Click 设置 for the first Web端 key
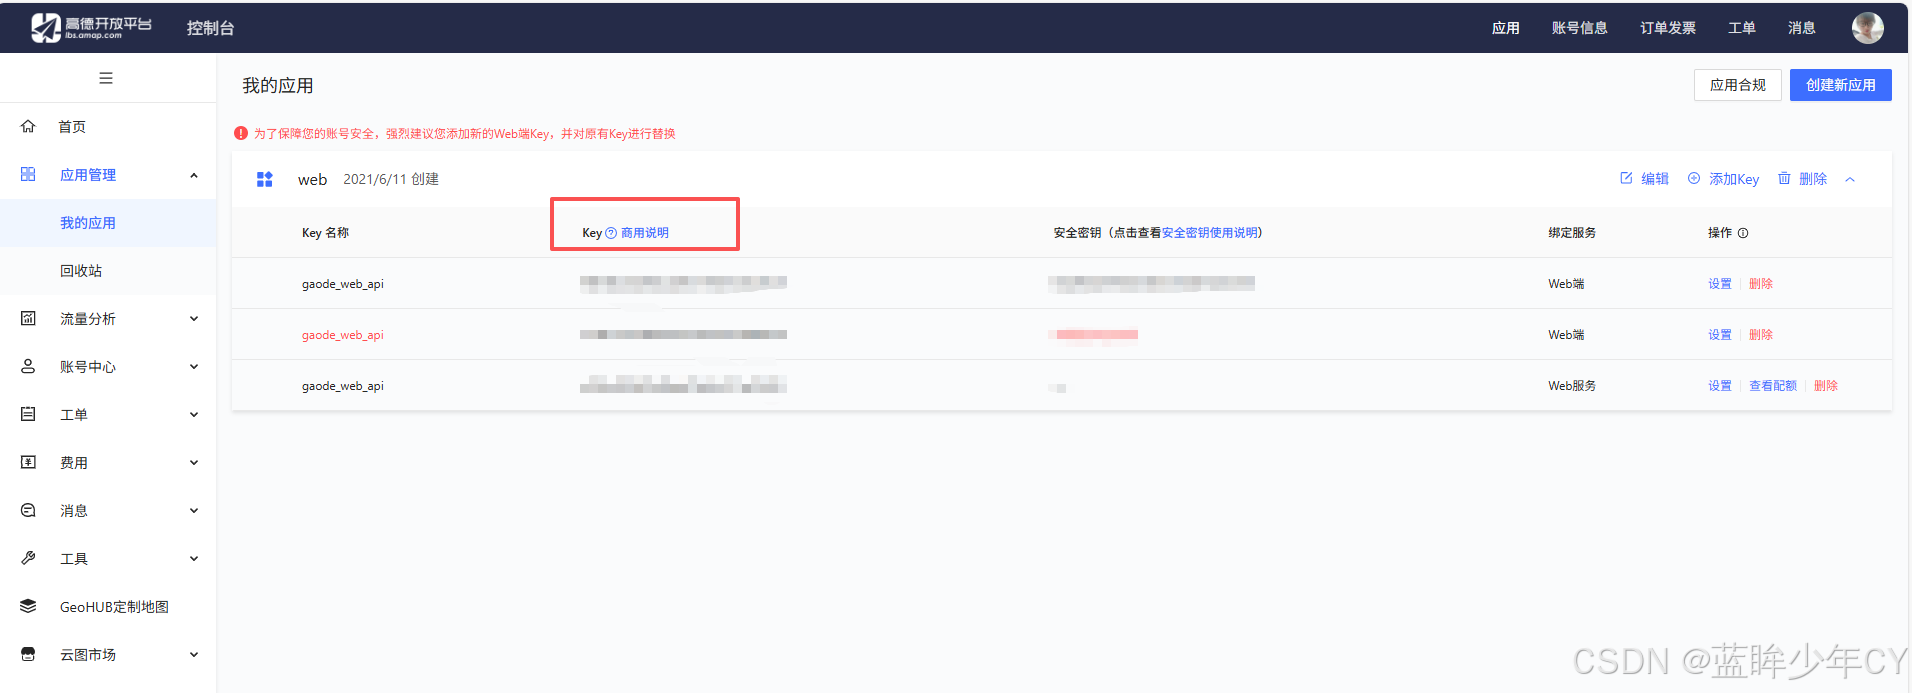The width and height of the screenshot is (1912, 693). (x=1719, y=284)
